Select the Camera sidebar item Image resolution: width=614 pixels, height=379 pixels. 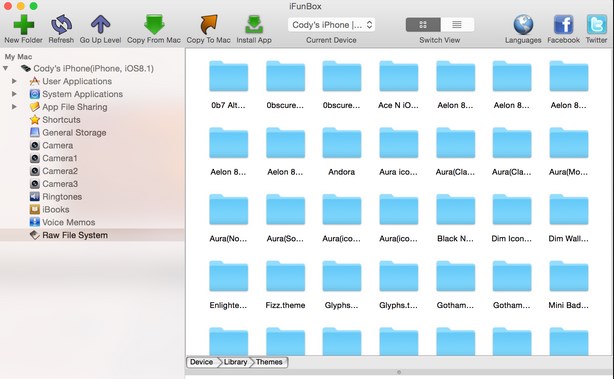coord(58,145)
